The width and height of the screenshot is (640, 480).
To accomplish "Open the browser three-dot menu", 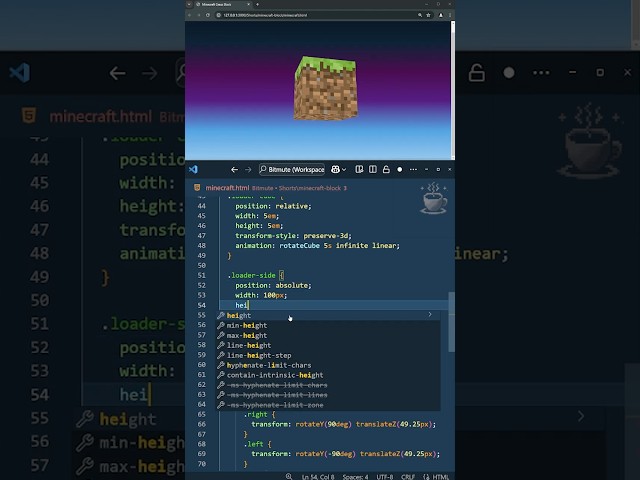I will (x=450, y=15).
